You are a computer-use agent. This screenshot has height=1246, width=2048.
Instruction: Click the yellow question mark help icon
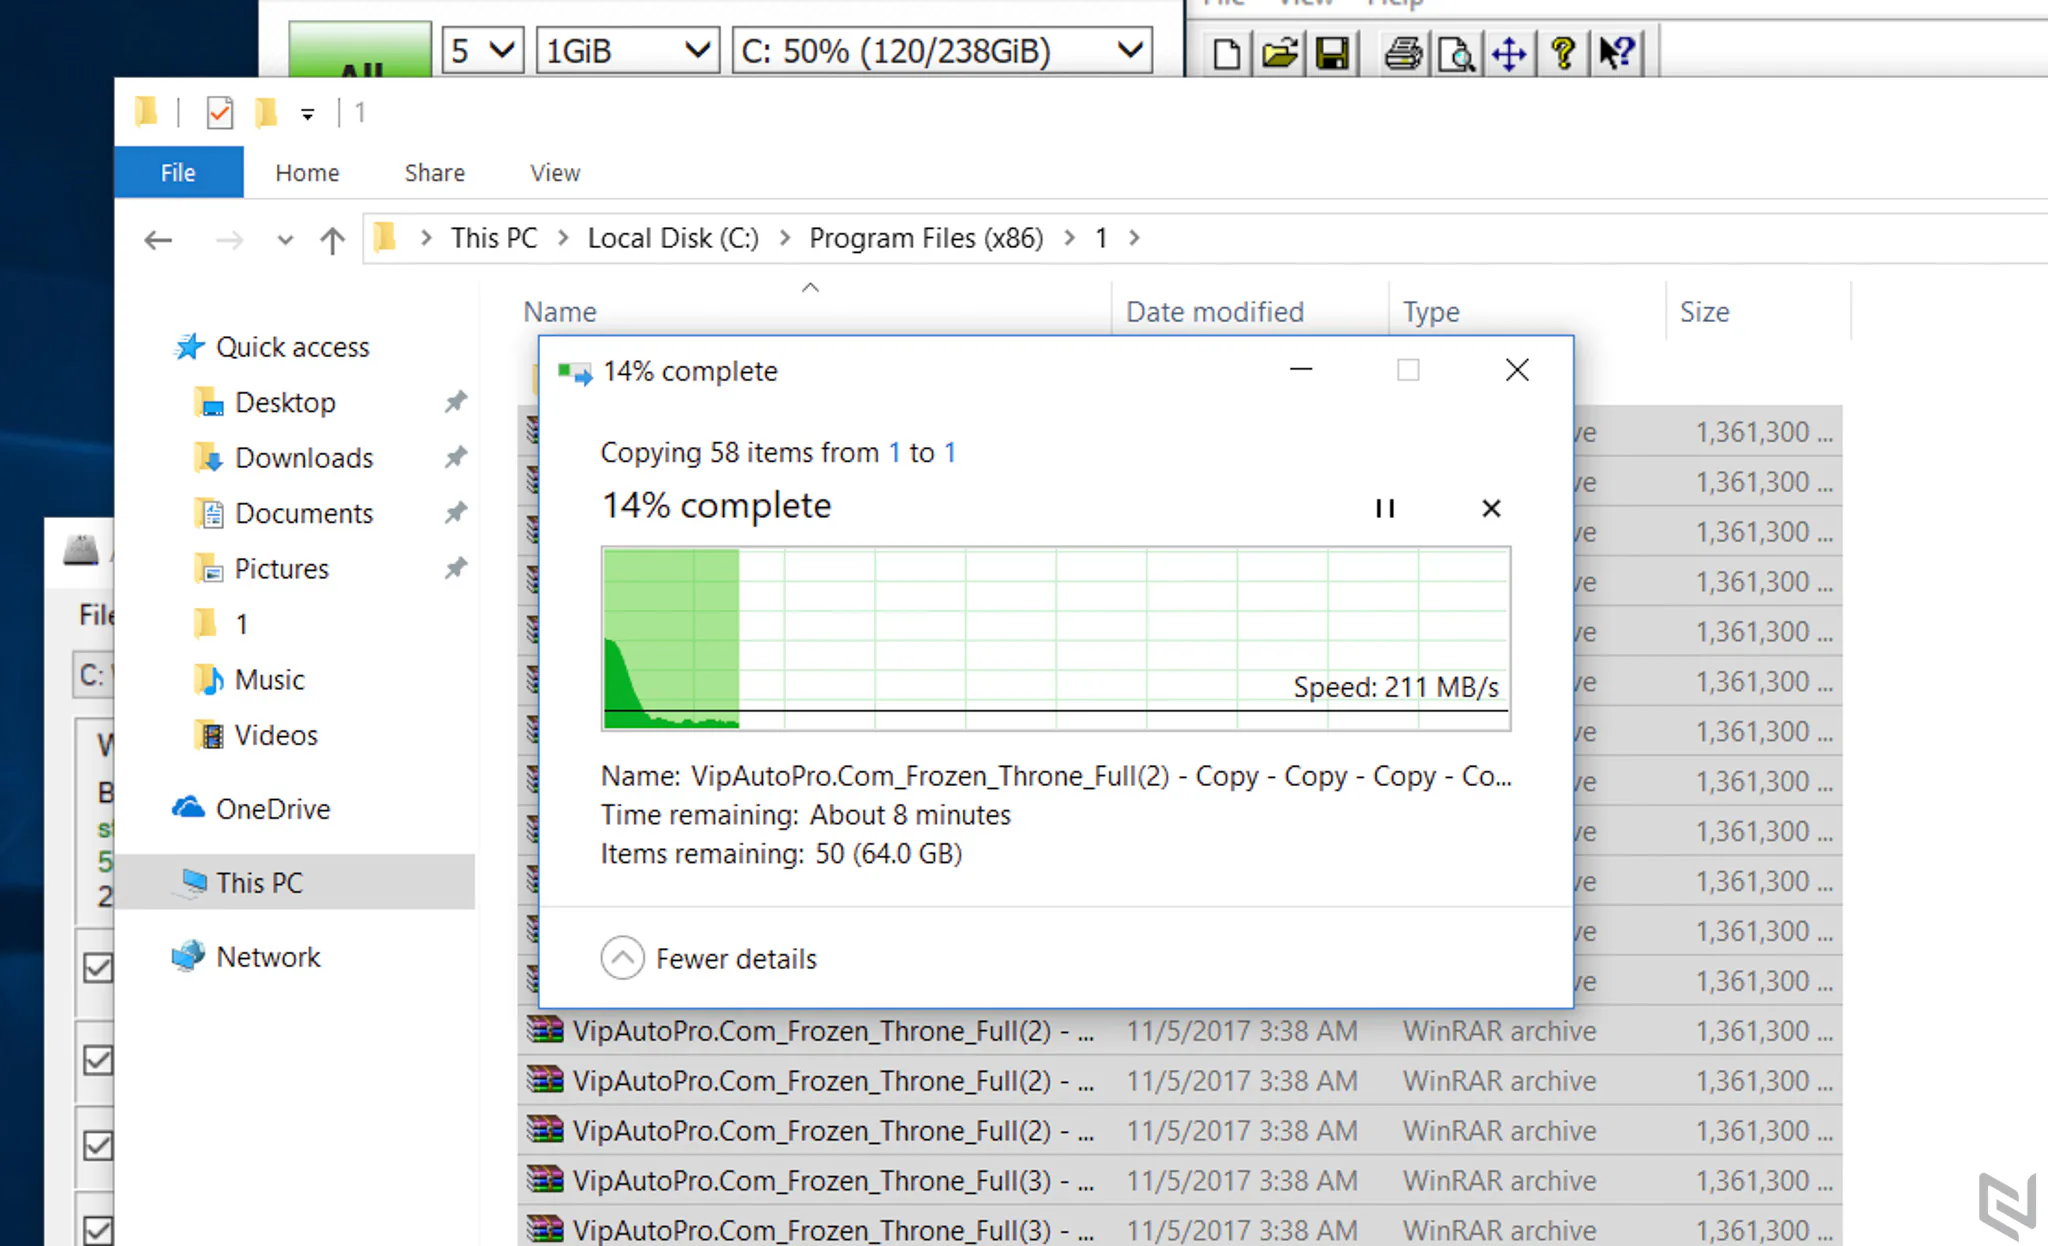pyautogui.click(x=1563, y=52)
